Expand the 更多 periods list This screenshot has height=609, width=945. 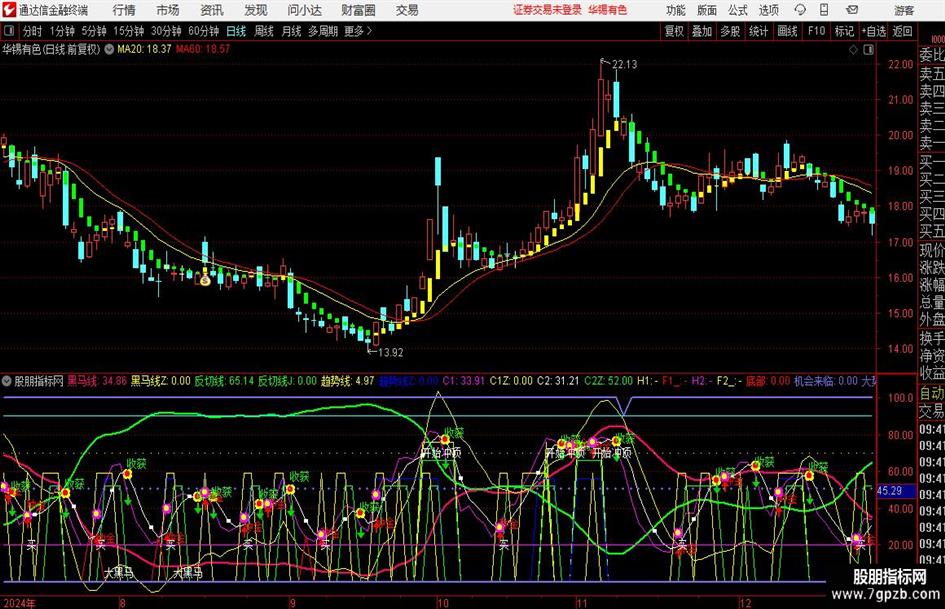359,31
